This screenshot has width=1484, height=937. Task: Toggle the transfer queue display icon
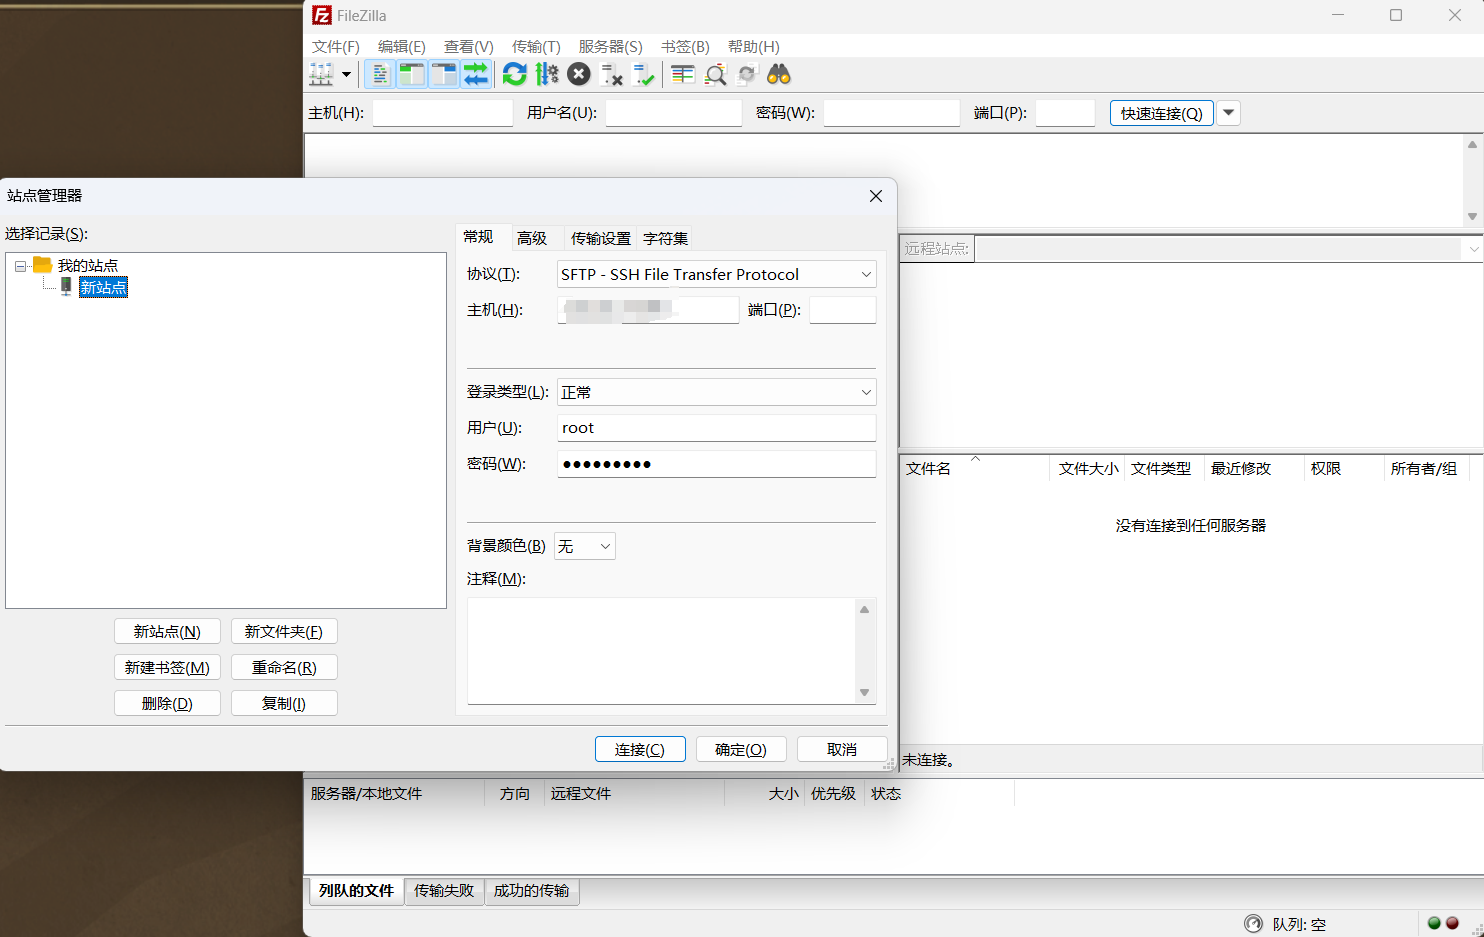pyautogui.click(x=476, y=74)
